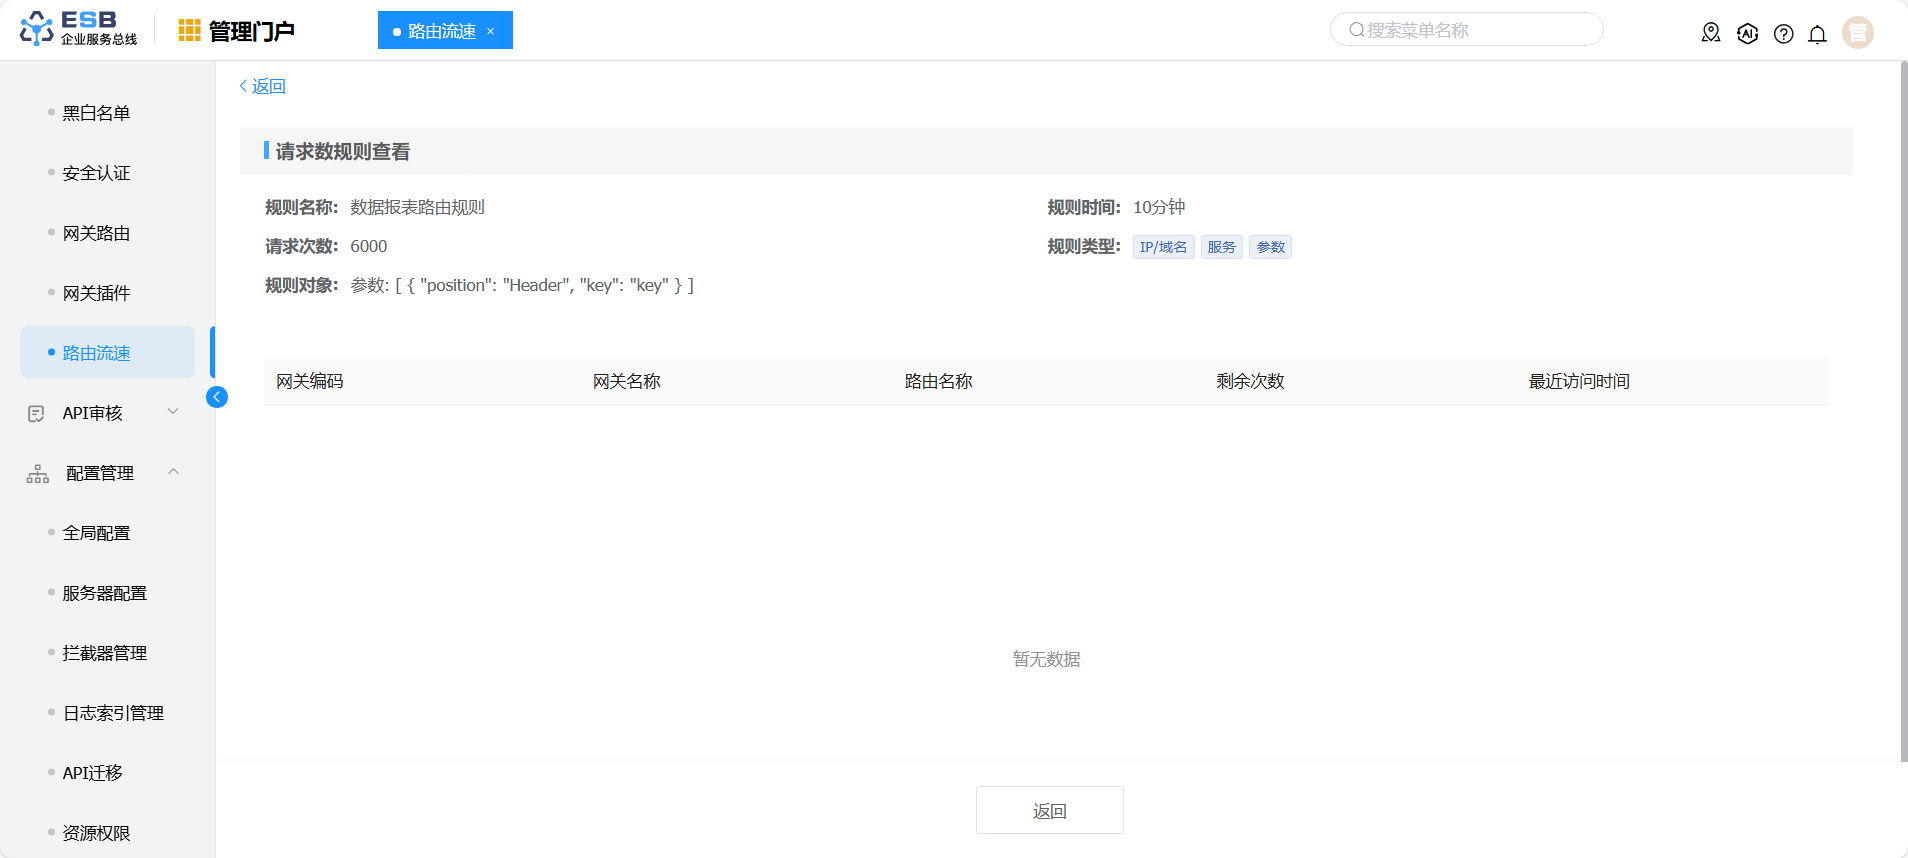This screenshot has width=1908, height=858.
Task: Open 黑白名单 in the sidebar
Action: [x=96, y=113]
